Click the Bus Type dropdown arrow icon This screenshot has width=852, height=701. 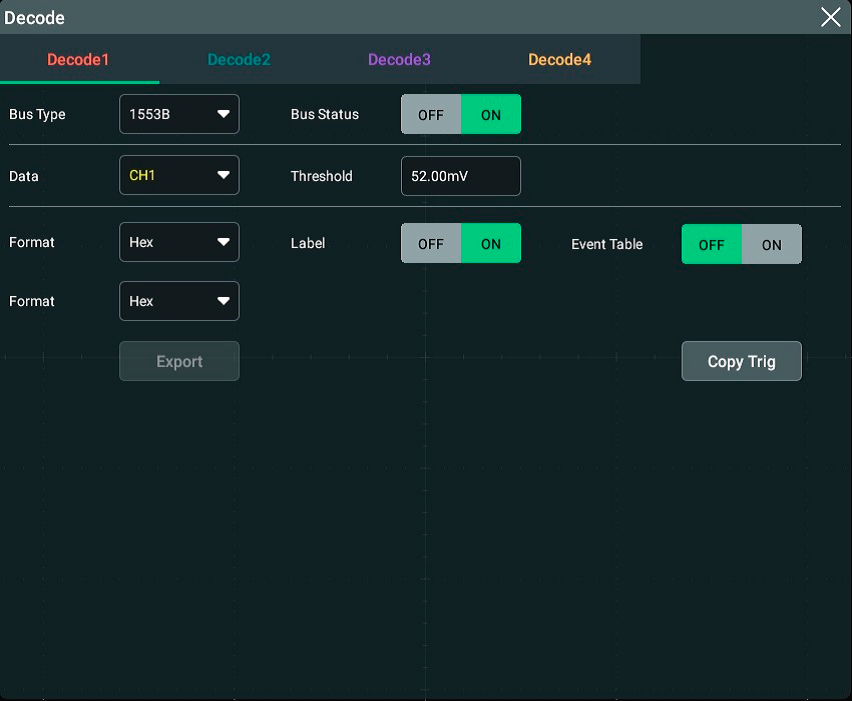223,115
